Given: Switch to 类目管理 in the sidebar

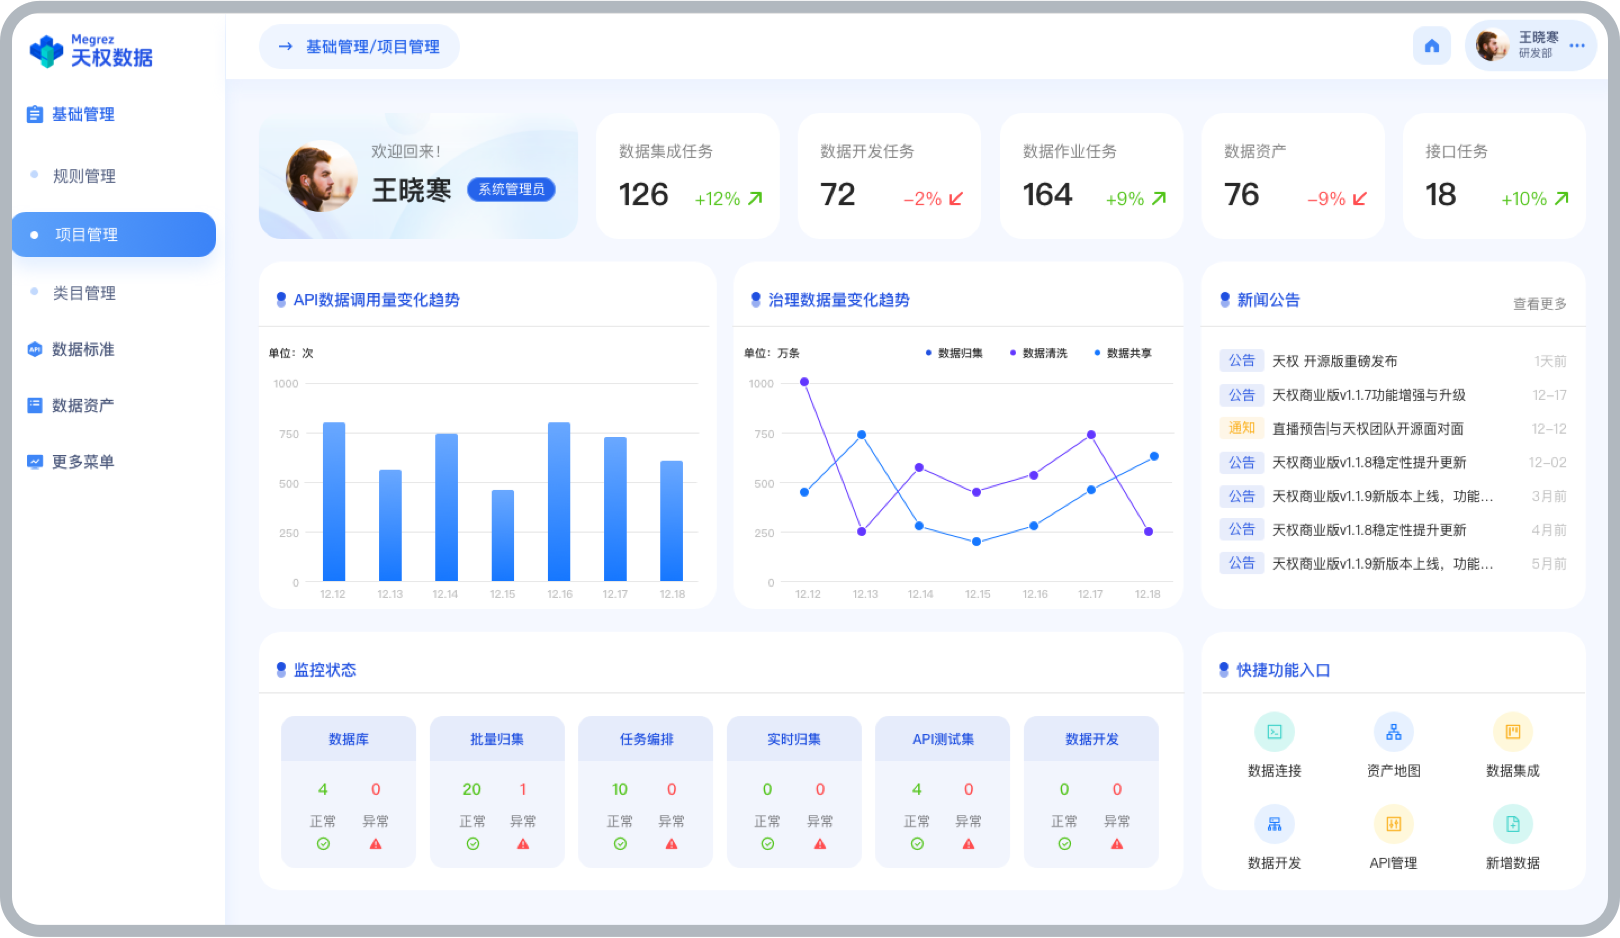Looking at the screenshot, I should click(x=84, y=292).
